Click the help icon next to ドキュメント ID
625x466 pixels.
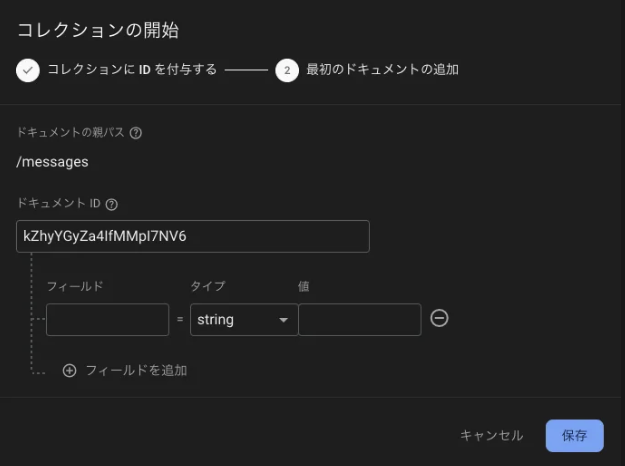112,204
